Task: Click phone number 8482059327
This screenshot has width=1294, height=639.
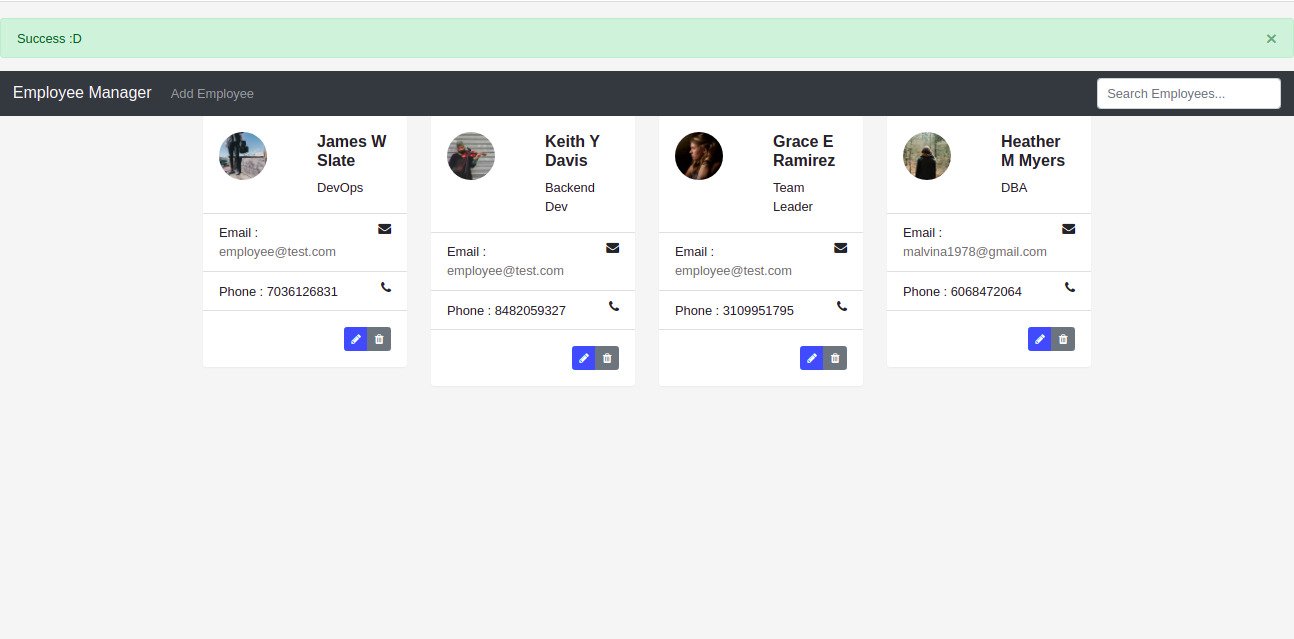Action: (530, 311)
